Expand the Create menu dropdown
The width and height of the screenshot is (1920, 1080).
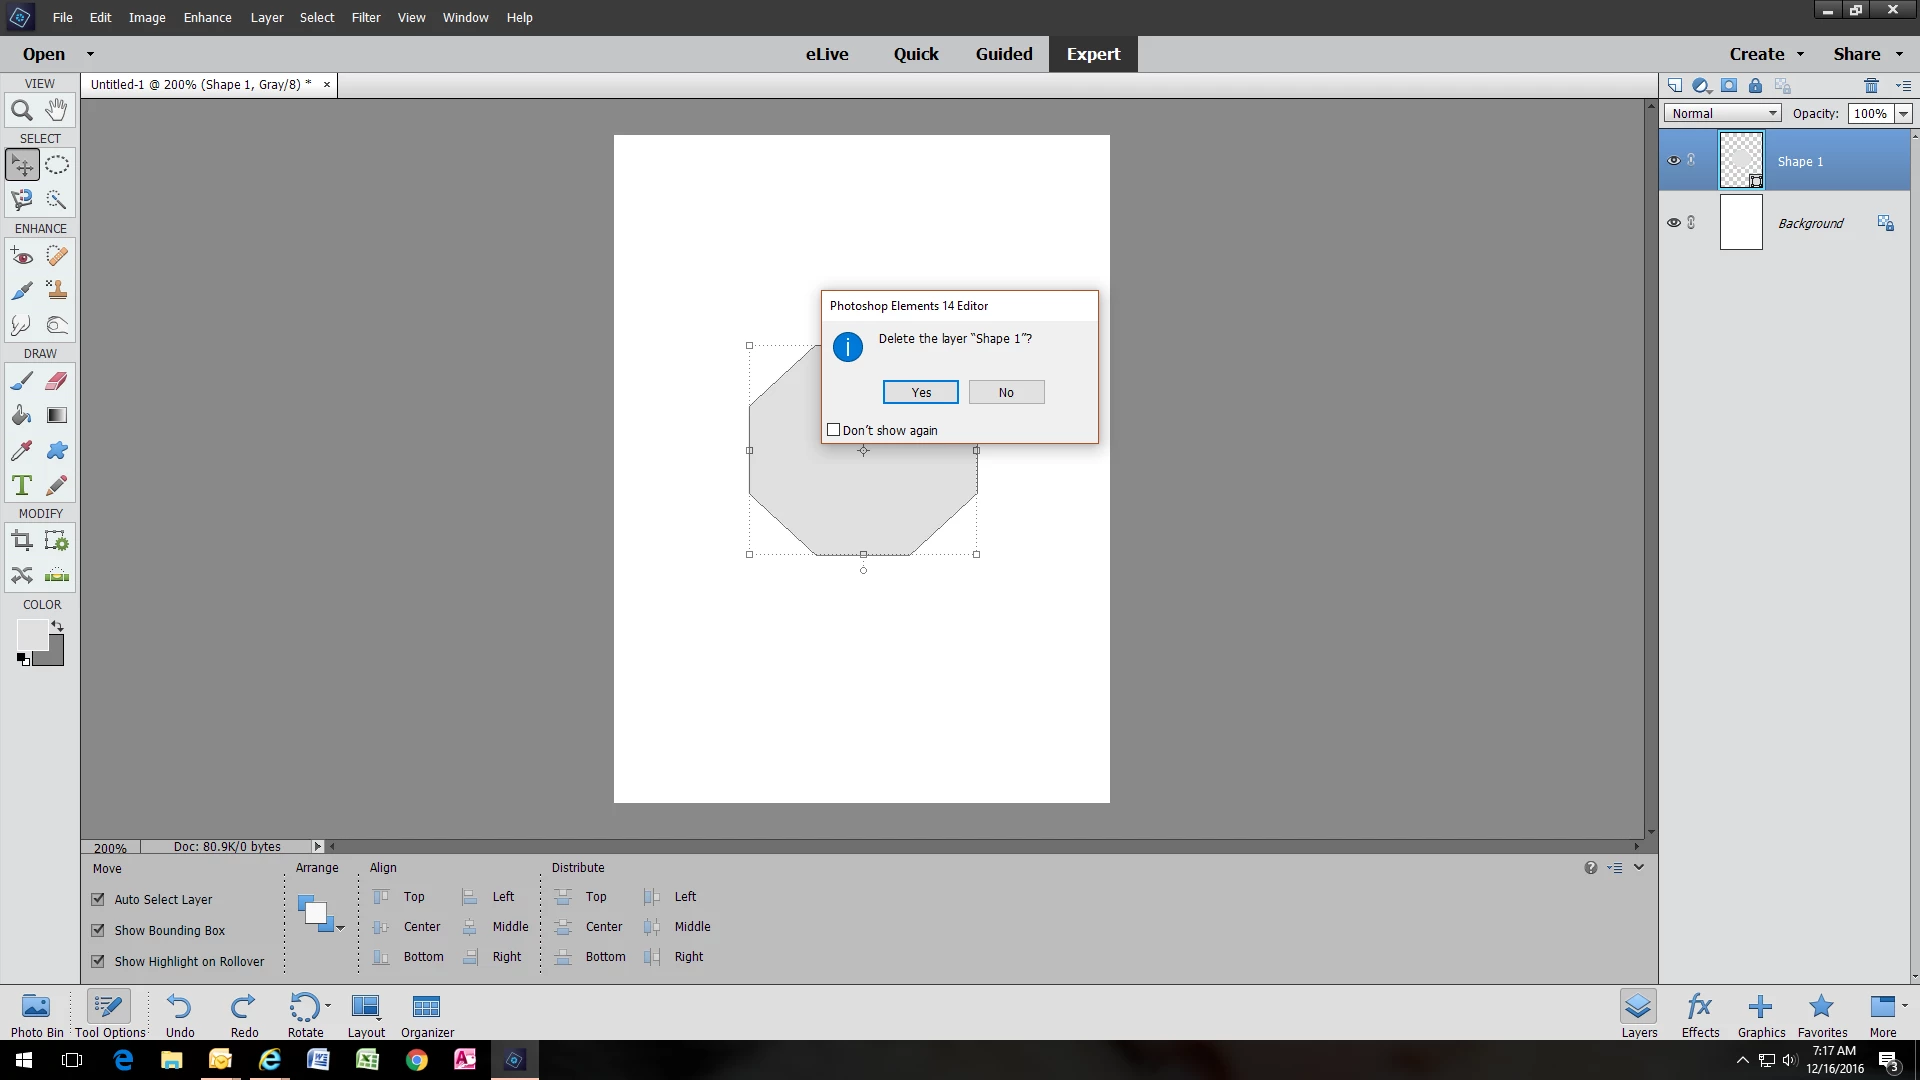point(1766,54)
